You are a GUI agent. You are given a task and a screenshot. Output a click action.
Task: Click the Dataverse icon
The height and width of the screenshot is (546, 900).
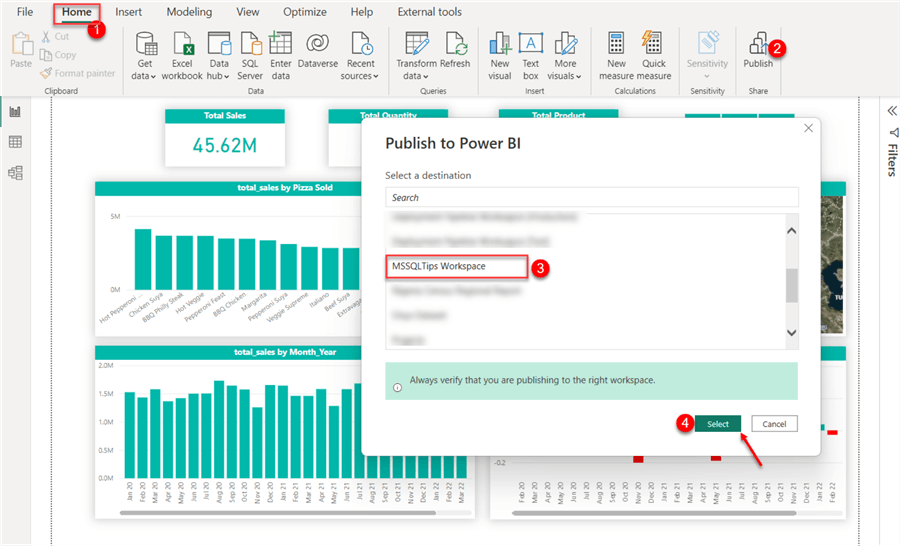pos(317,44)
